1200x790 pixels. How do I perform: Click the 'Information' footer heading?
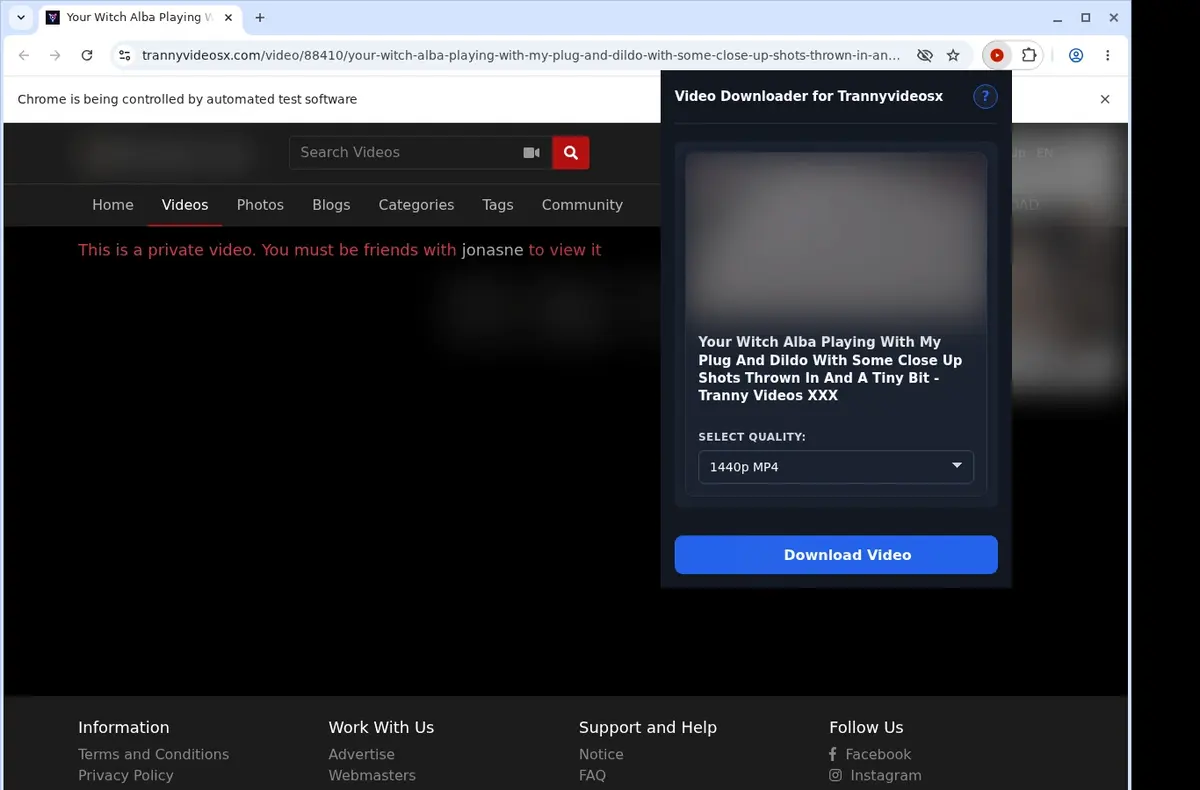(124, 727)
